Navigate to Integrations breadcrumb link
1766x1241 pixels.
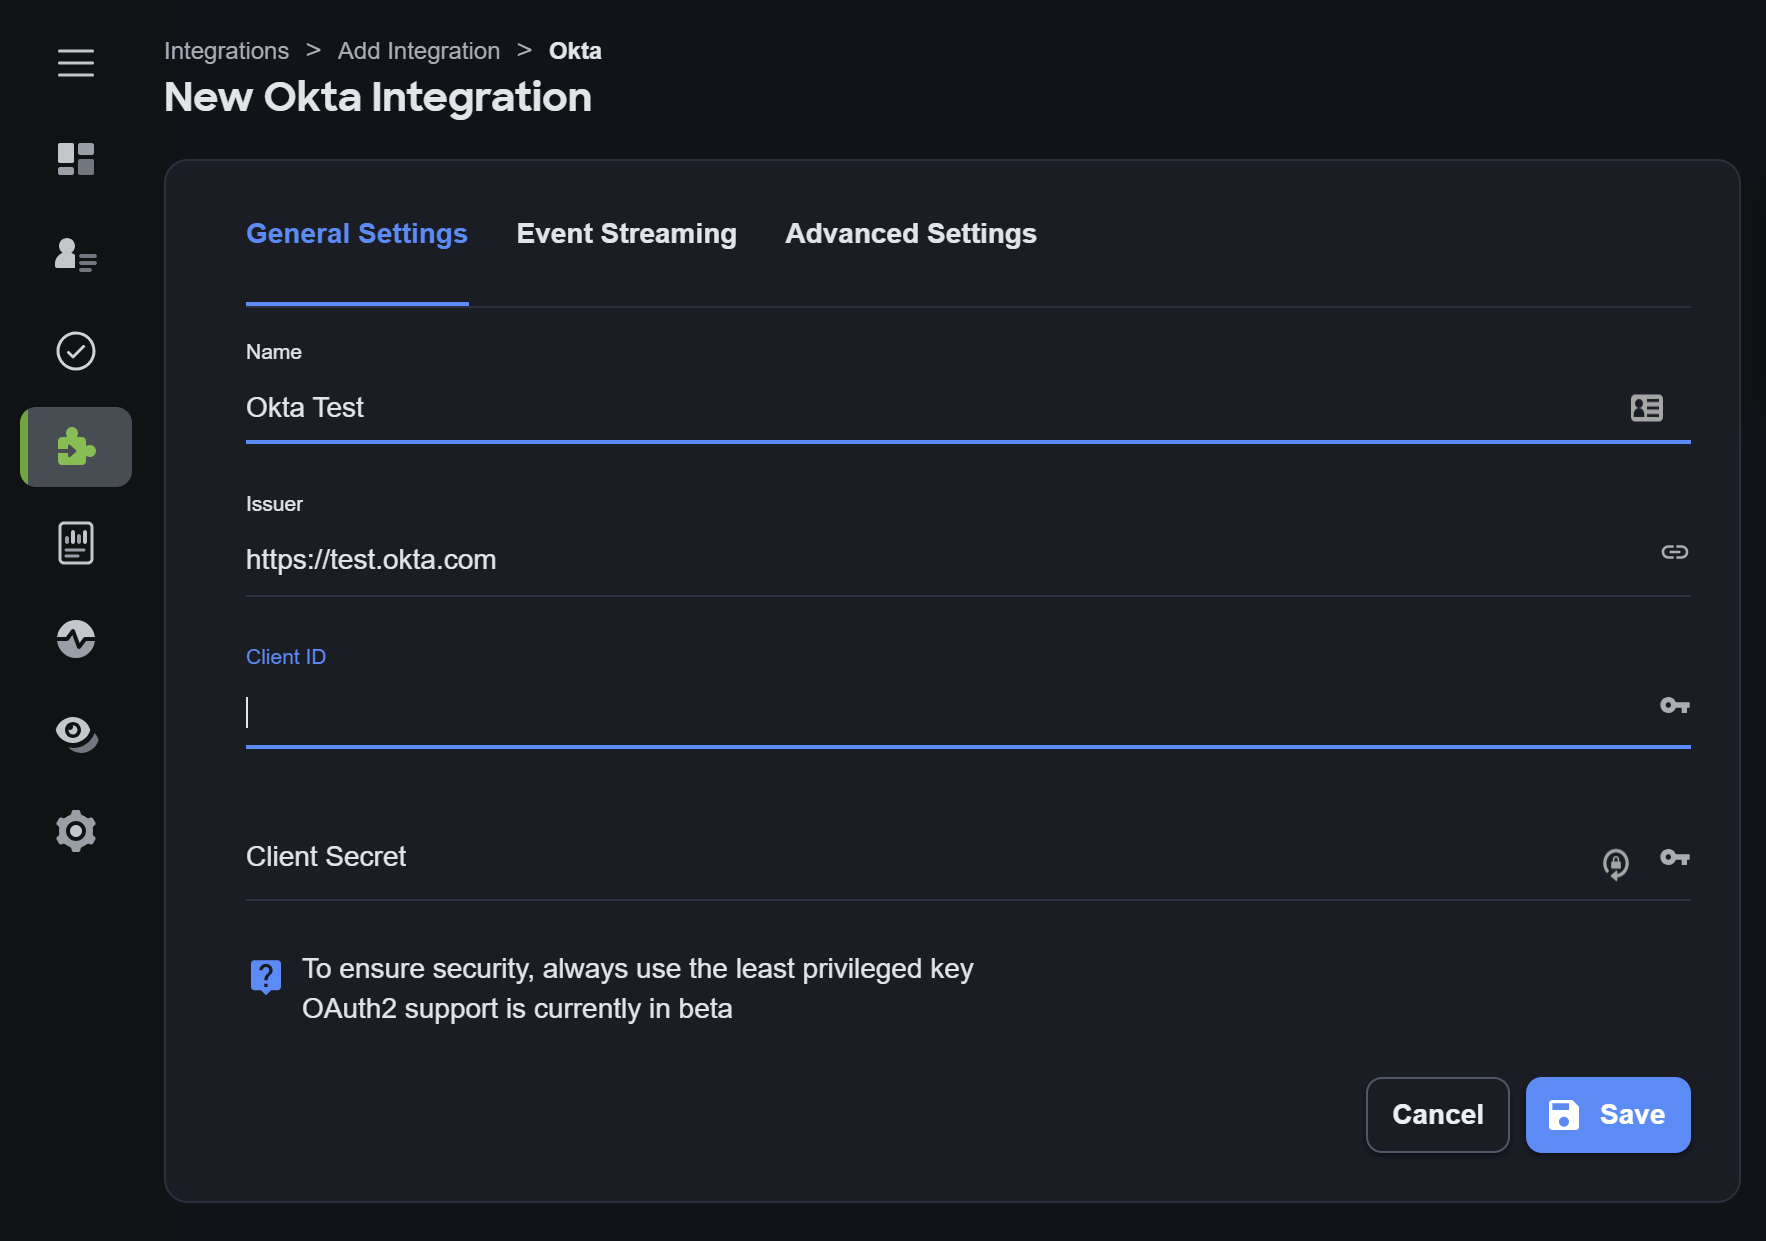point(226,51)
